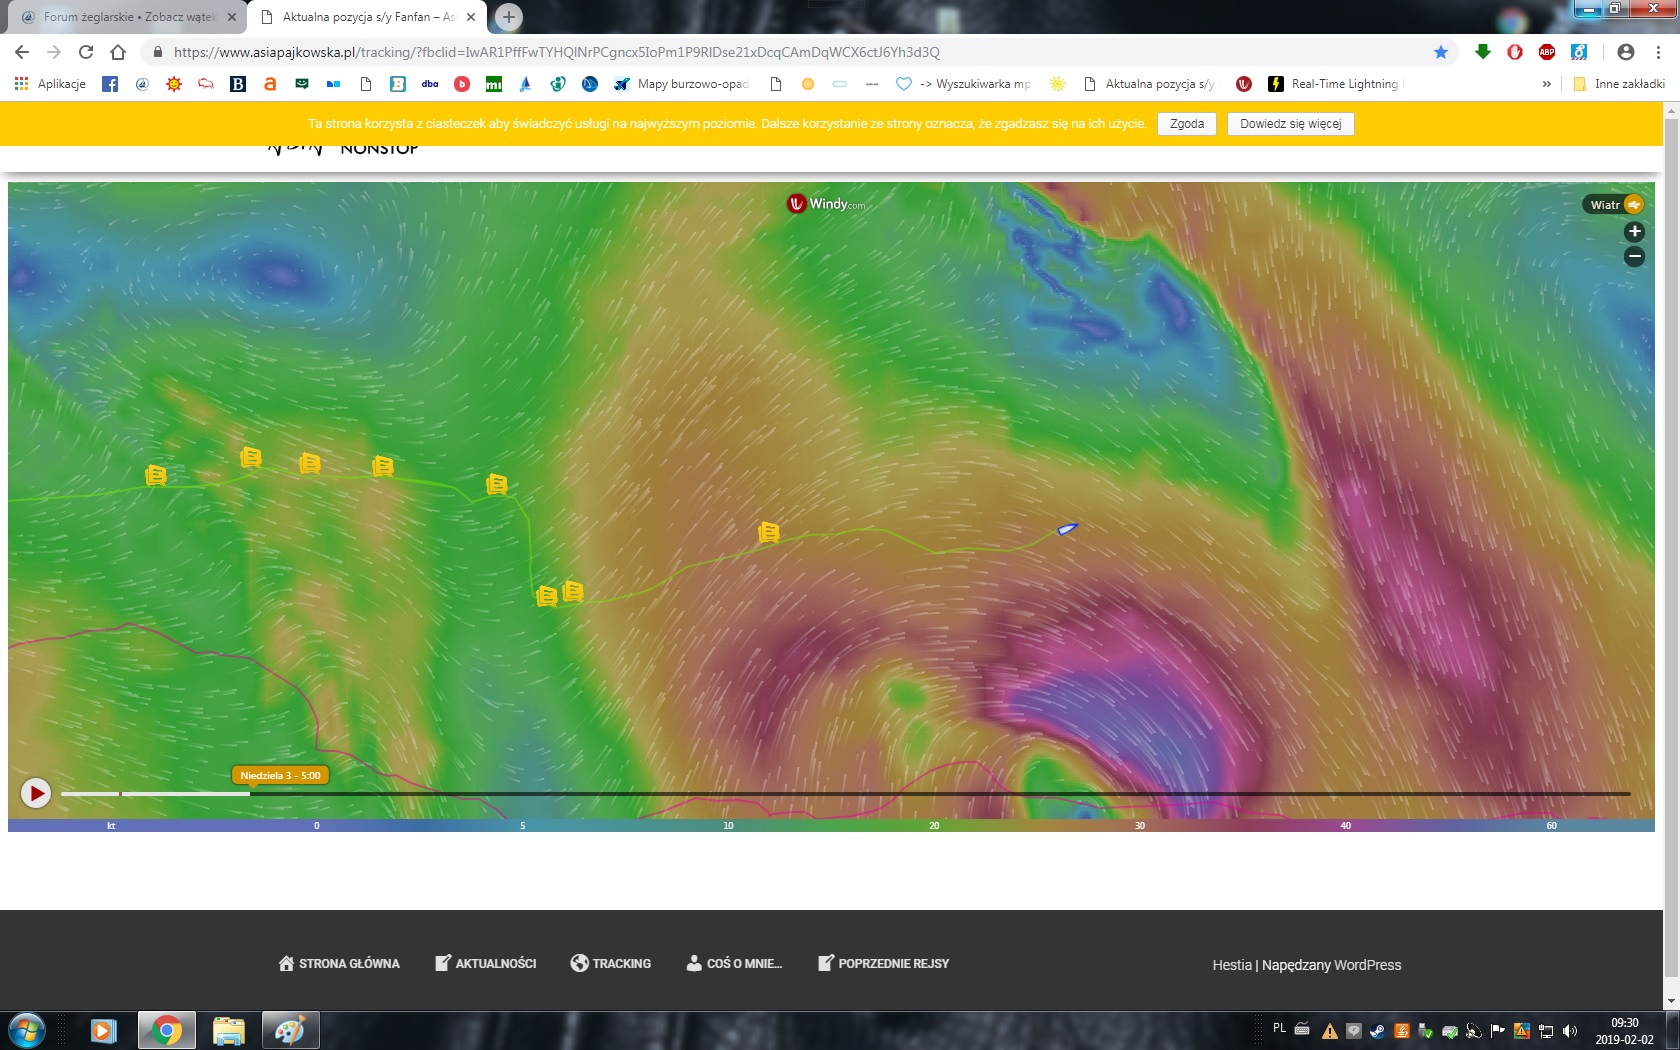Open File Explorer from the taskbar
Screen dimensions: 1680x1050
point(229,1030)
